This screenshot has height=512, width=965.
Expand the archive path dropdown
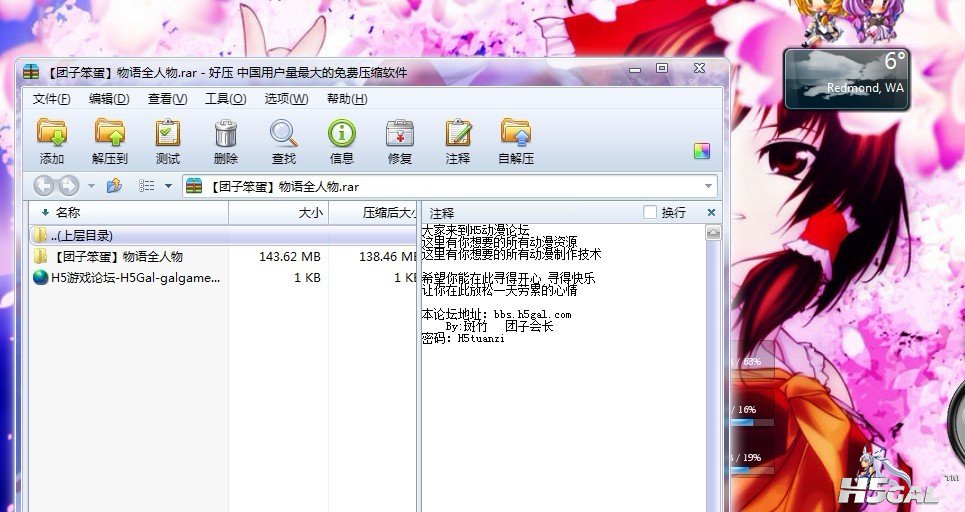pos(708,186)
